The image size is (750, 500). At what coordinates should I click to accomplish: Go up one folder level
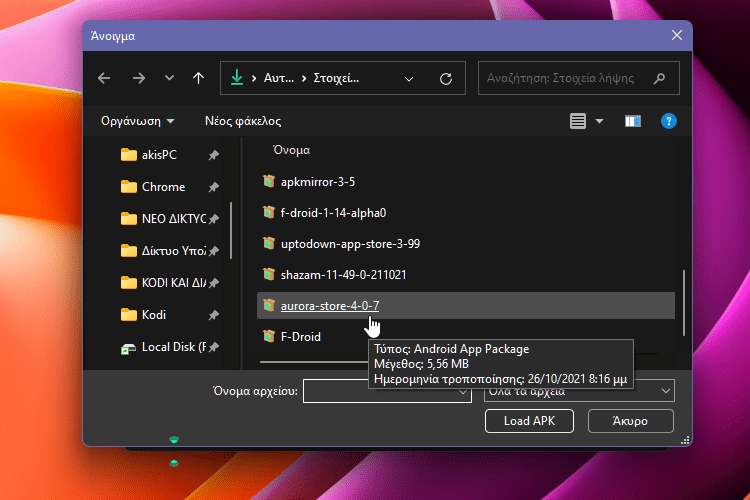198,78
